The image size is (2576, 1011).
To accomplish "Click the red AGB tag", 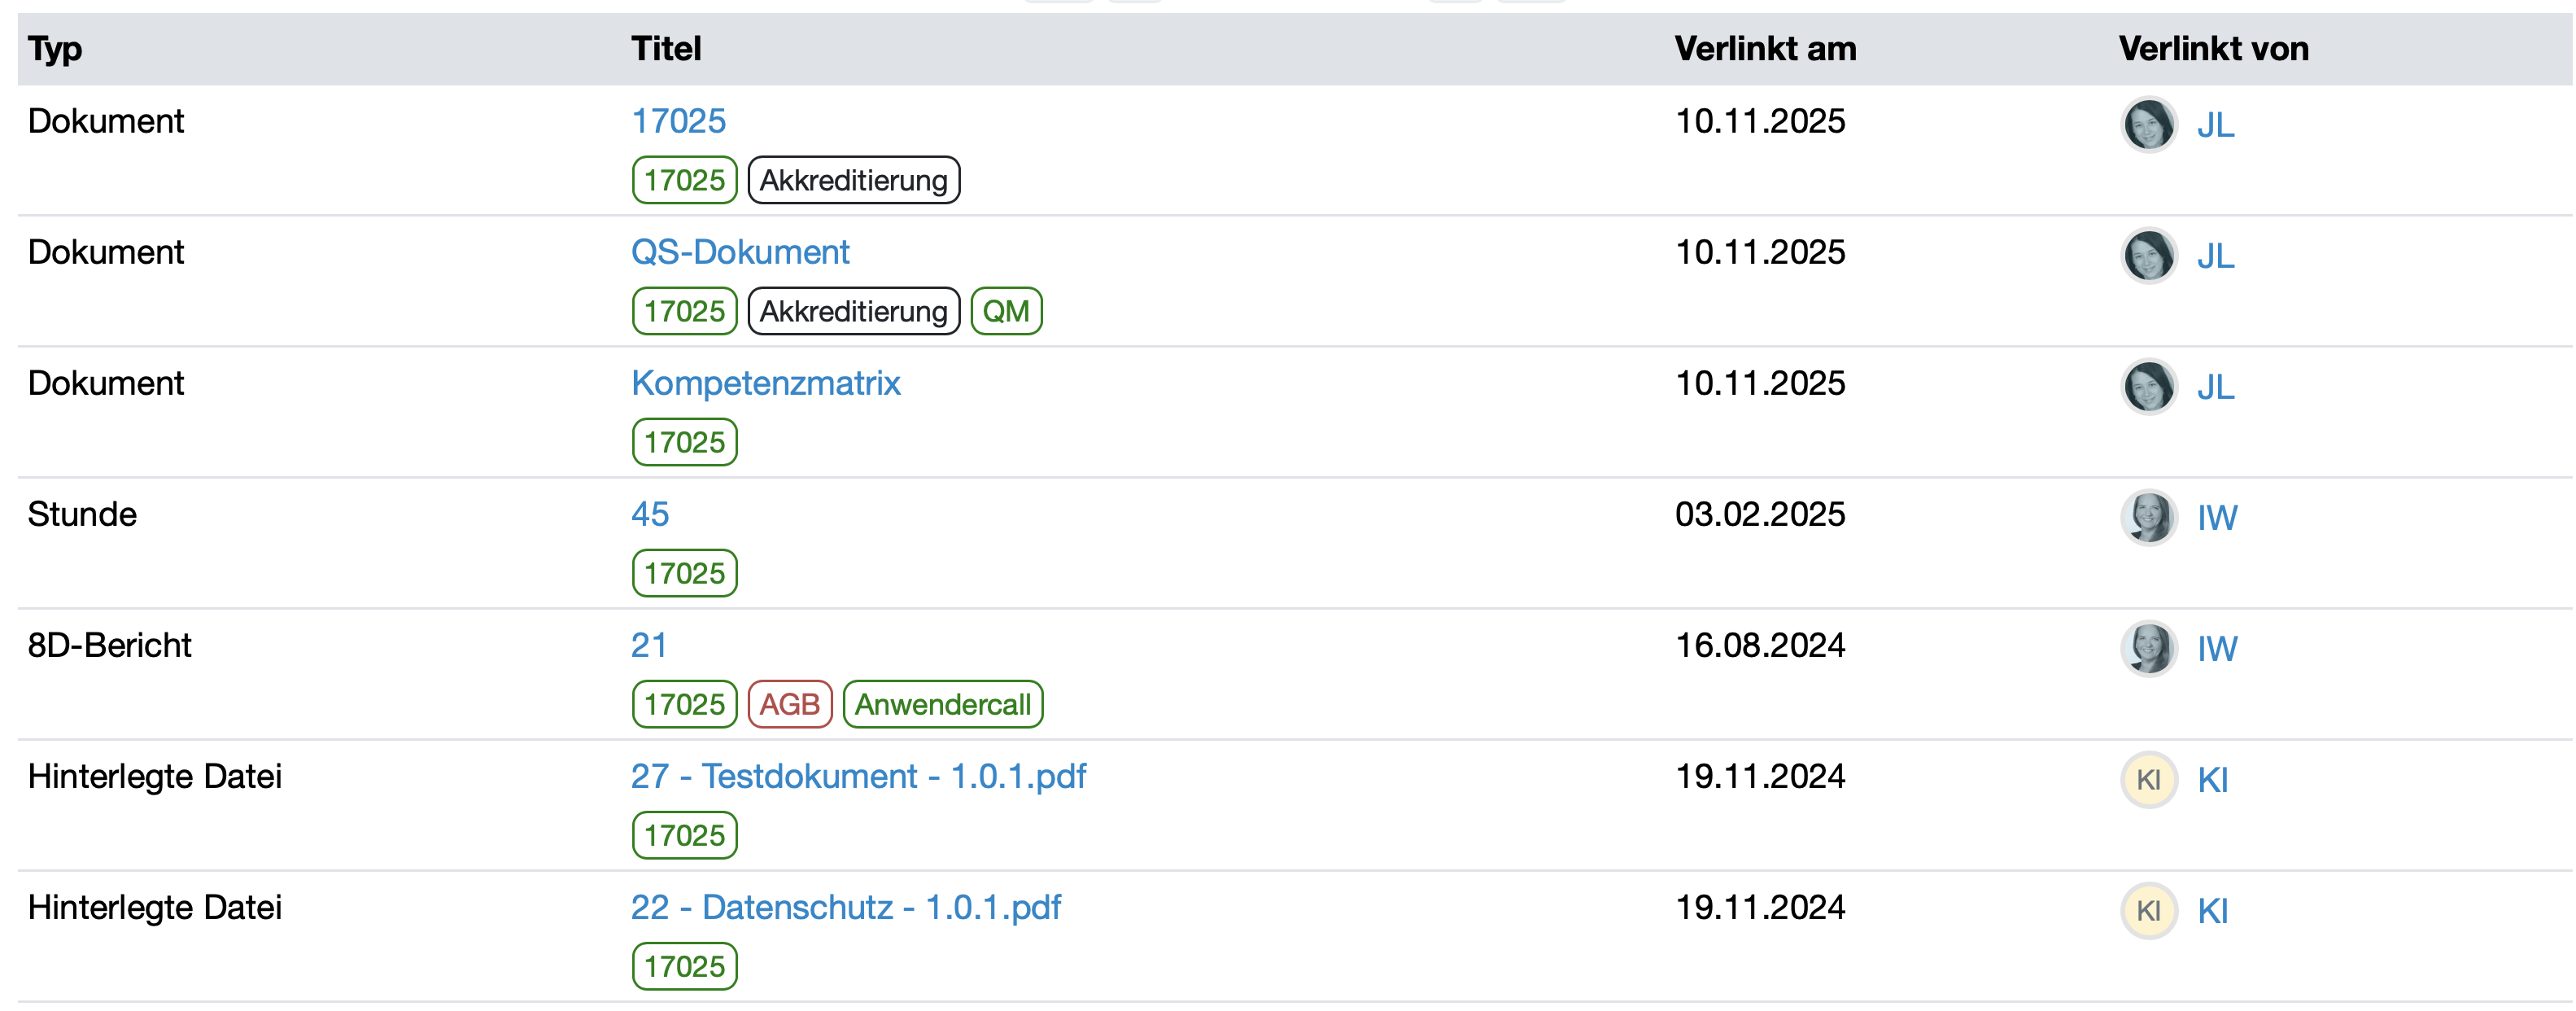I will (x=789, y=704).
